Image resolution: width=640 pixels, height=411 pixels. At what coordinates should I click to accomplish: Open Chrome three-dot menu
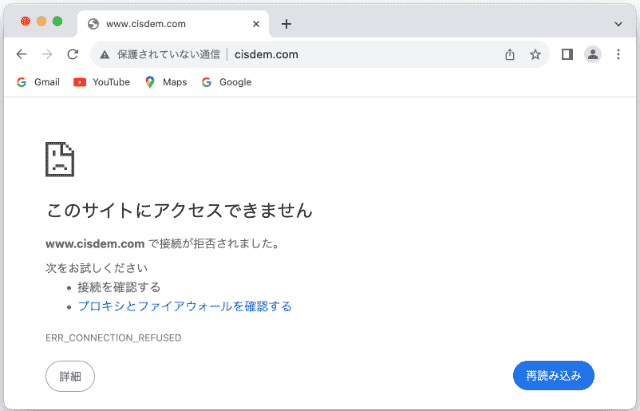pos(618,55)
